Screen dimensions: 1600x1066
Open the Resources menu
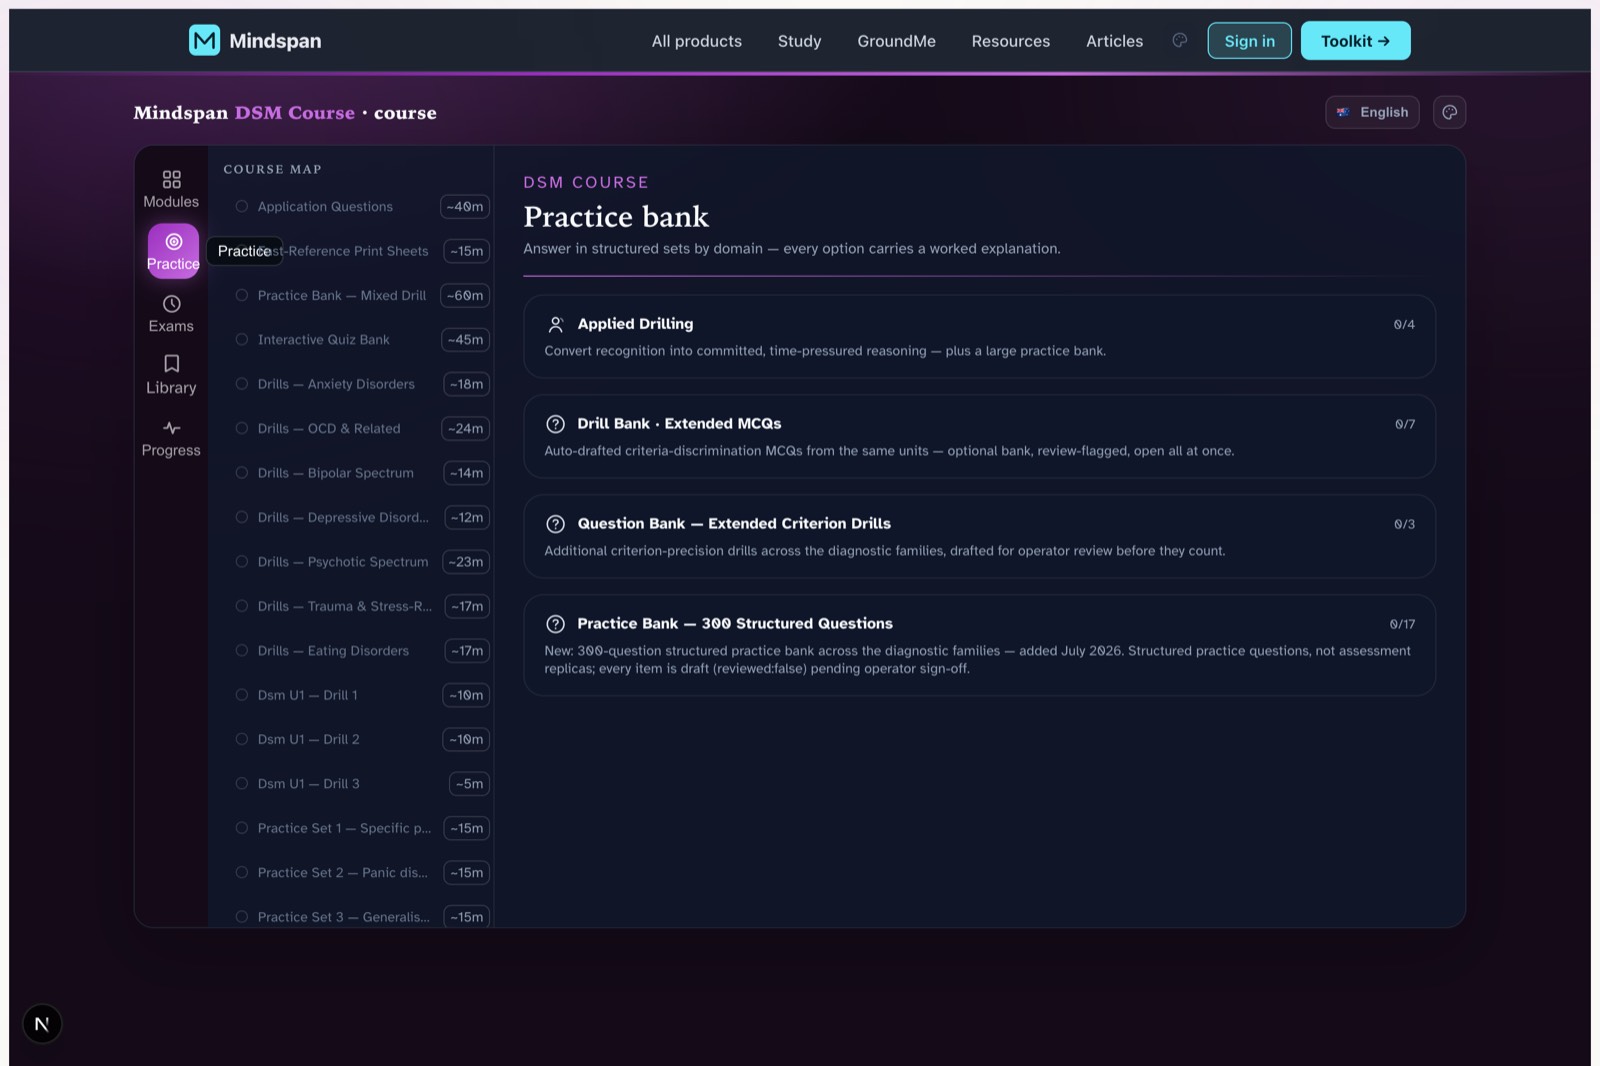coord(1011,41)
